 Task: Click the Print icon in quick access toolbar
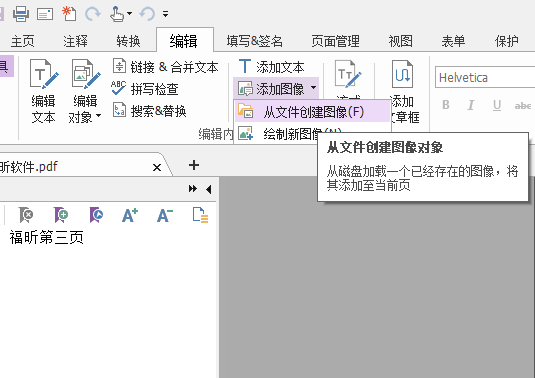pyautogui.click(x=21, y=14)
